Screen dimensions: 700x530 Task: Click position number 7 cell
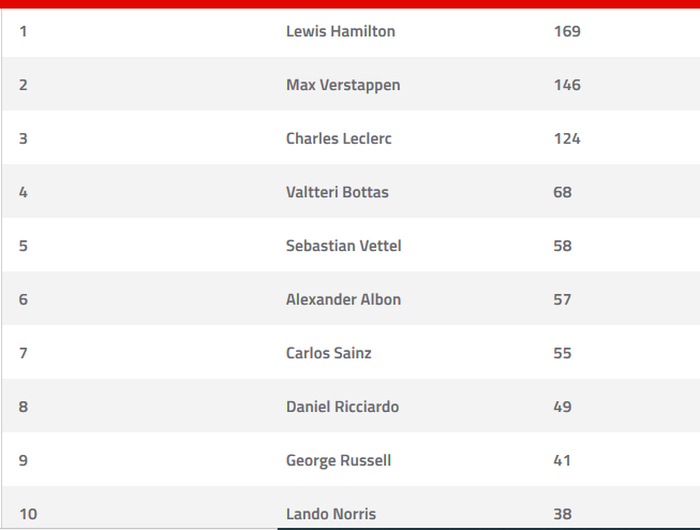click(x=23, y=353)
